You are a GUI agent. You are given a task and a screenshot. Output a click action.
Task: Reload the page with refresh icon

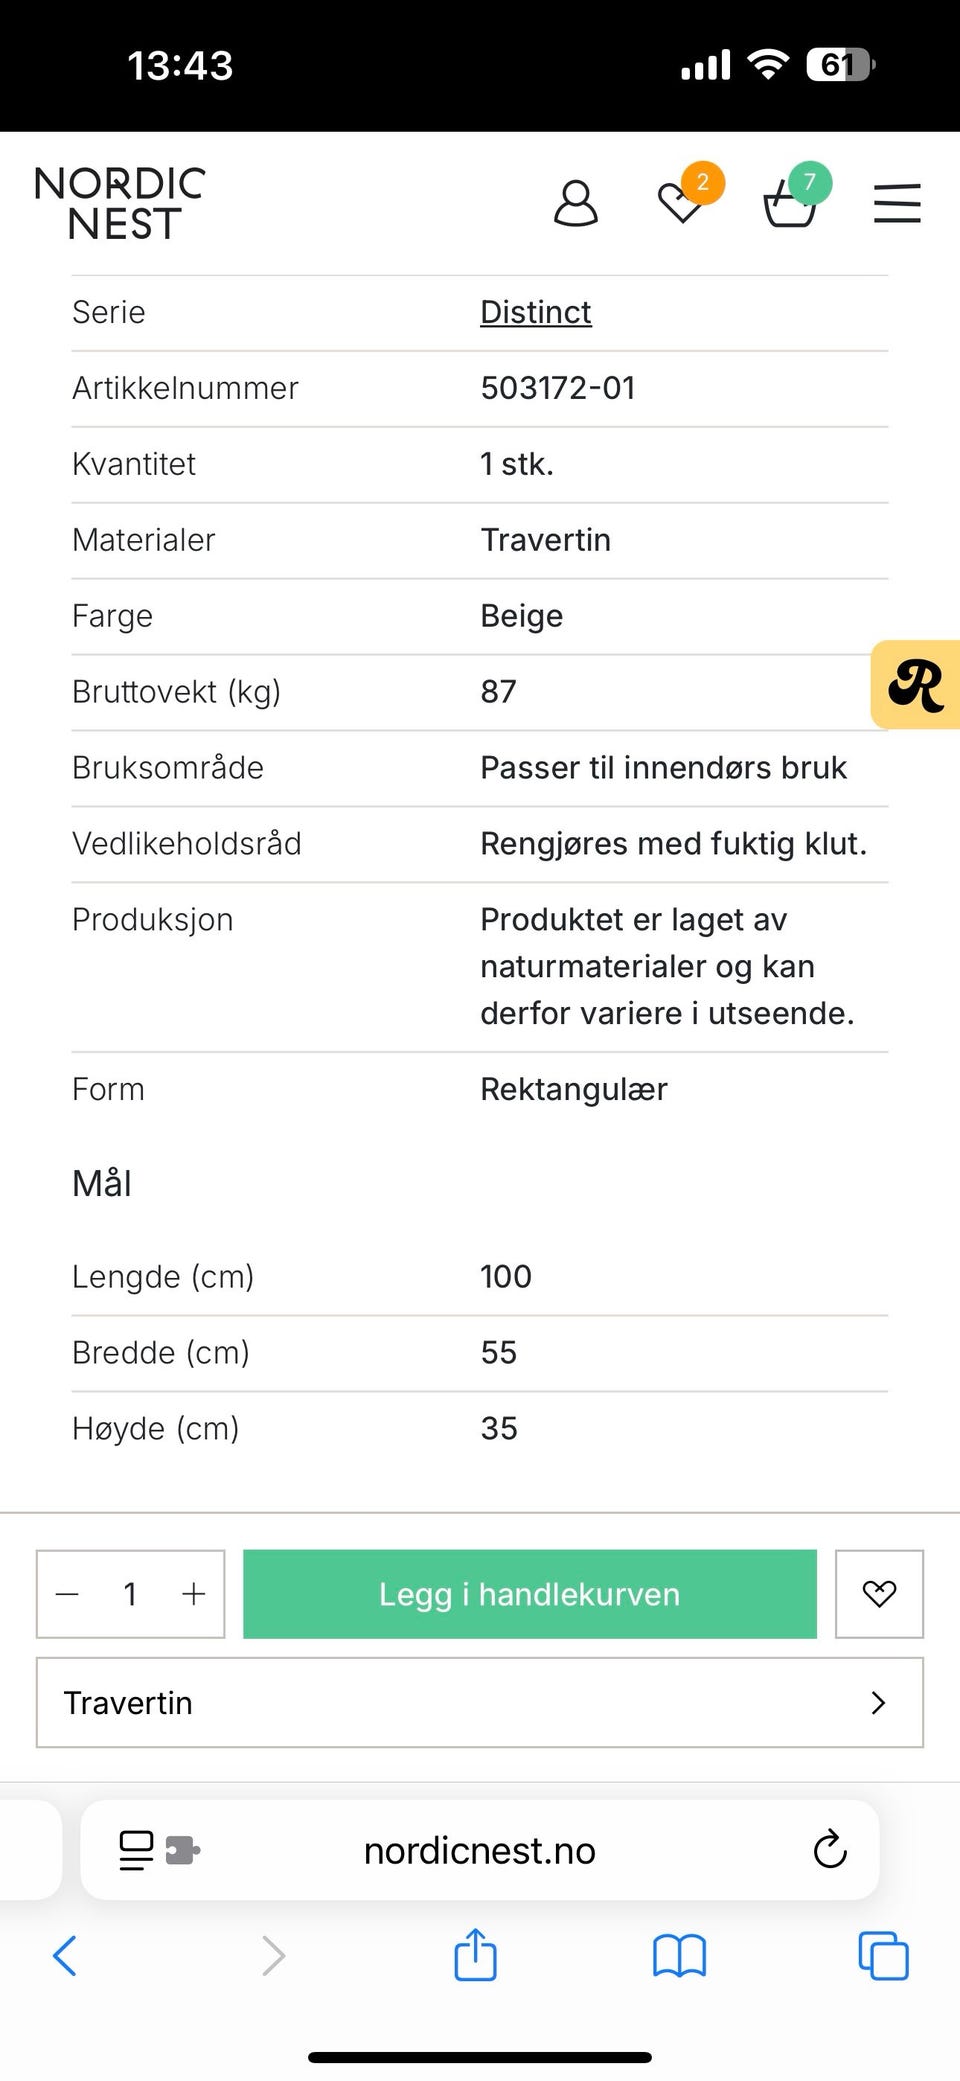pos(830,1850)
